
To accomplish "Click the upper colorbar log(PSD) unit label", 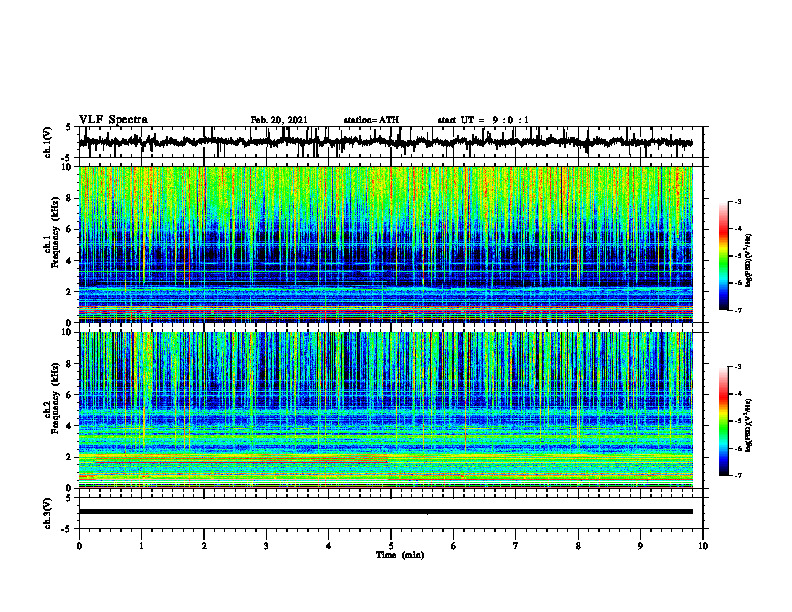I will 749,261.
